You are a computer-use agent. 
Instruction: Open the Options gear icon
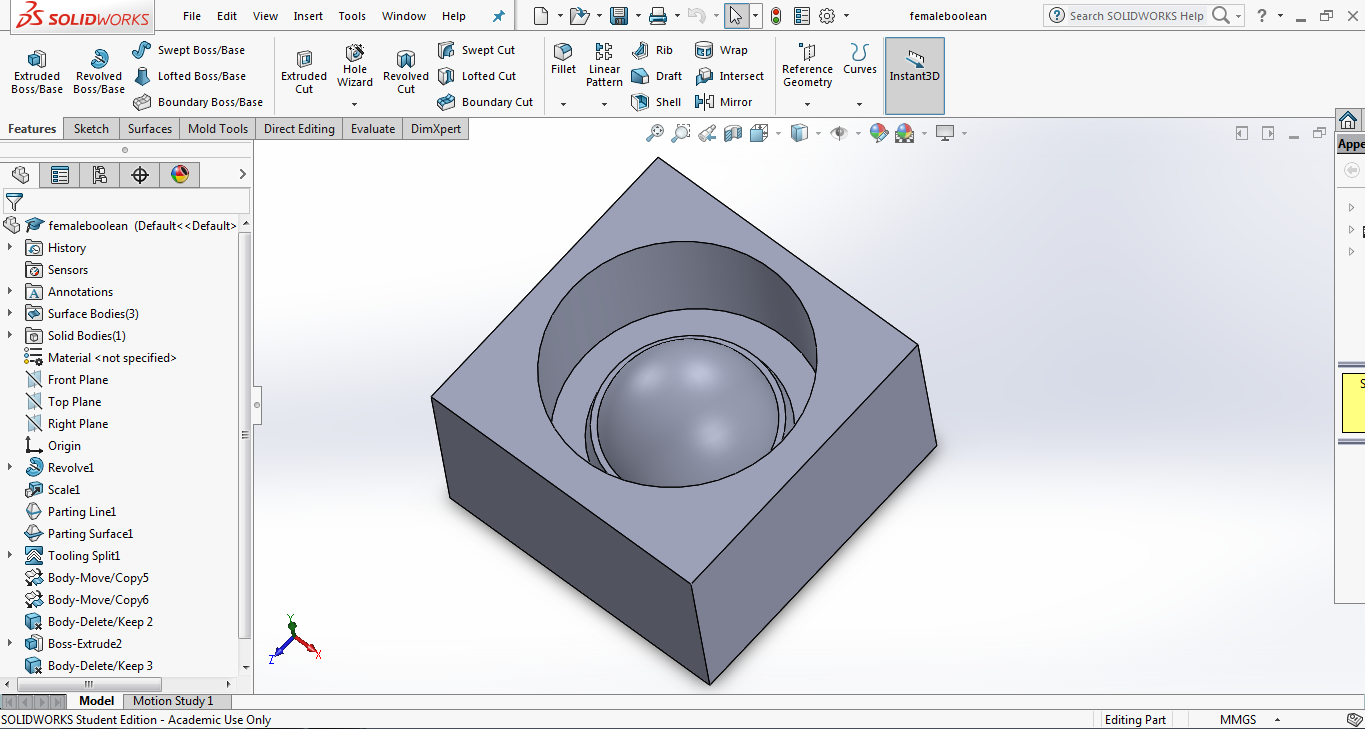coord(827,16)
